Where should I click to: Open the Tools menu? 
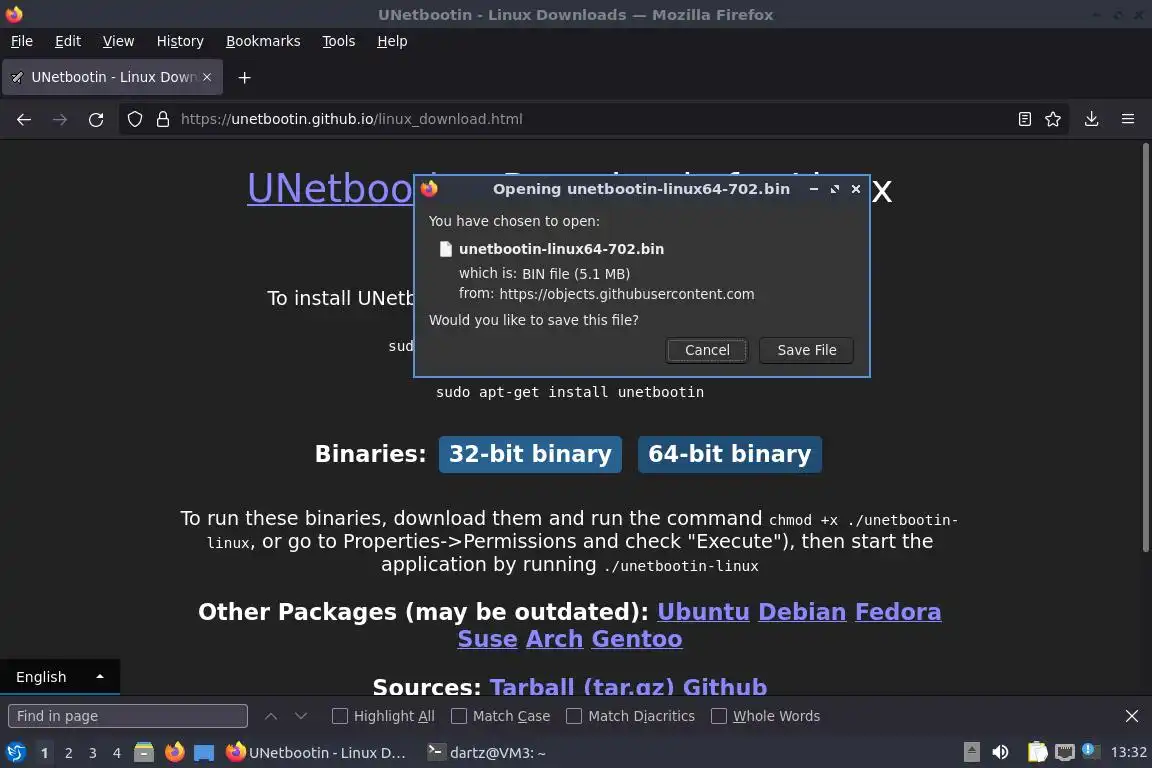[339, 41]
